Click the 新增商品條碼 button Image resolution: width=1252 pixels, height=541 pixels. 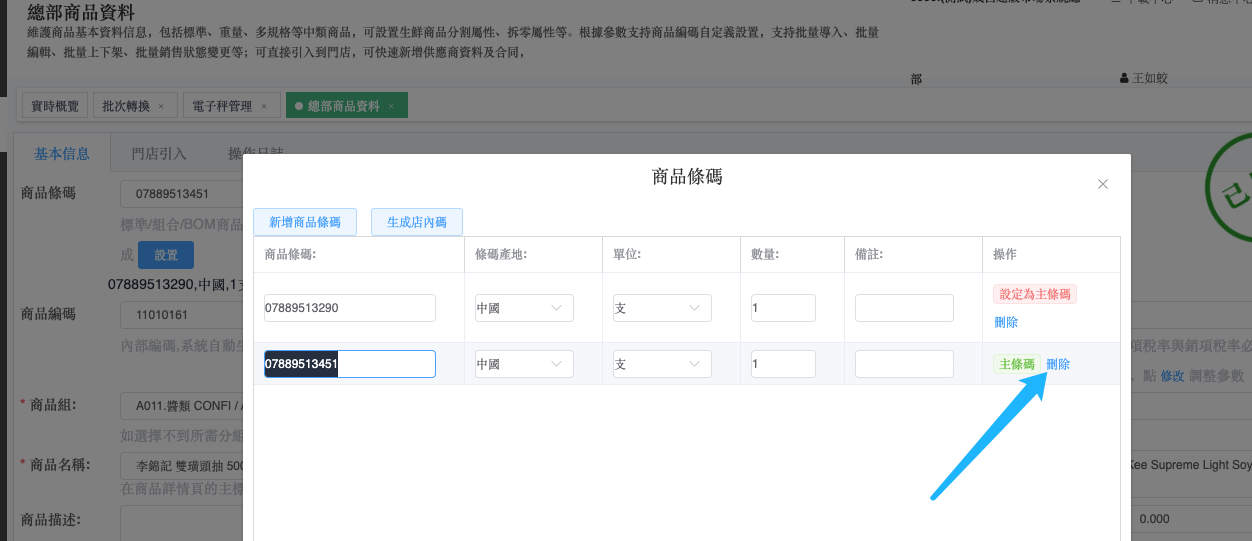[305, 222]
